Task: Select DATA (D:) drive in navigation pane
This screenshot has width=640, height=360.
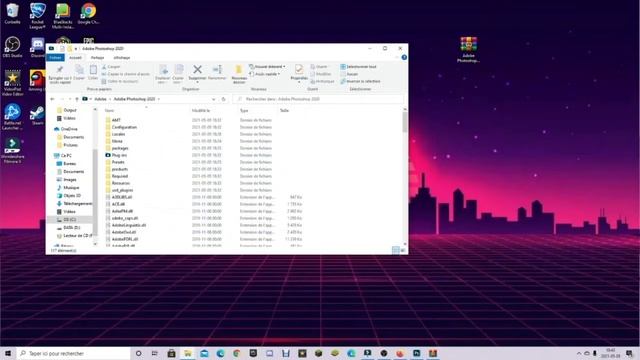Action: click(x=71, y=228)
